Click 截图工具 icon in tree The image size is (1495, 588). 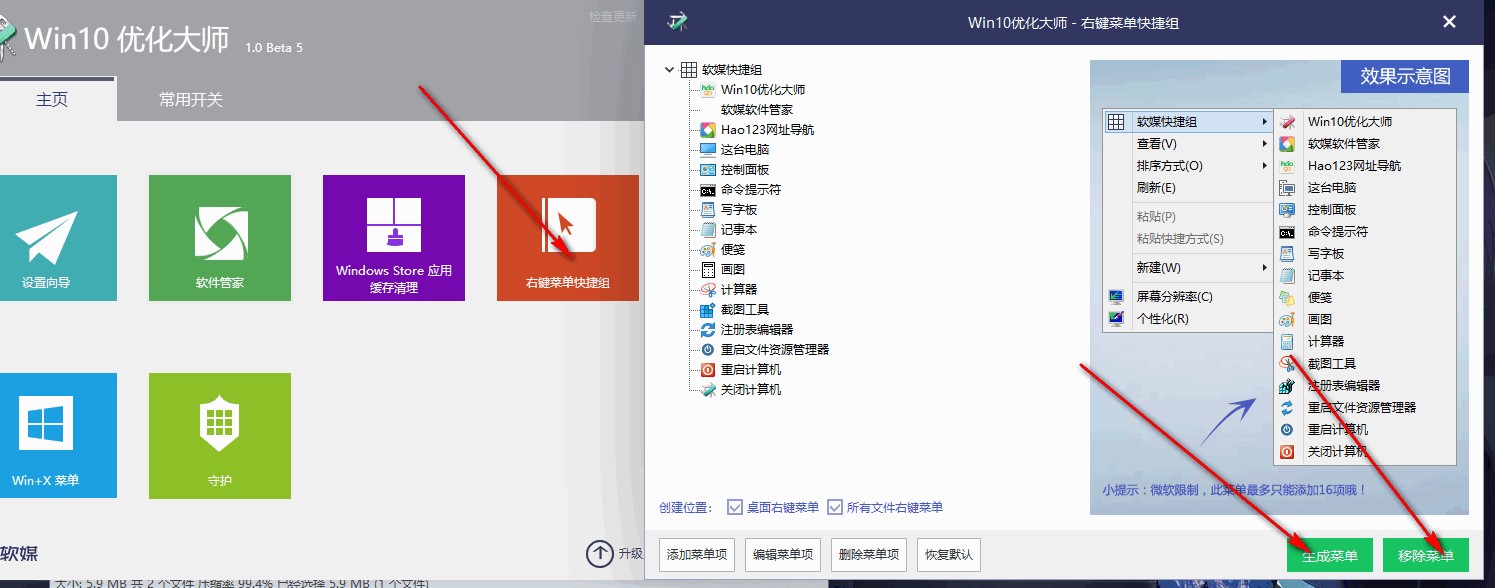pyautogui.click(x=708, y=310)
